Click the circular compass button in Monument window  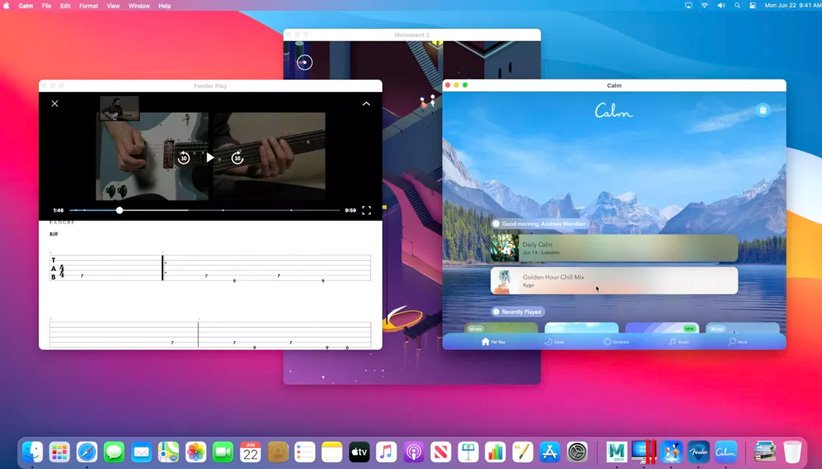tap(304, 62)
